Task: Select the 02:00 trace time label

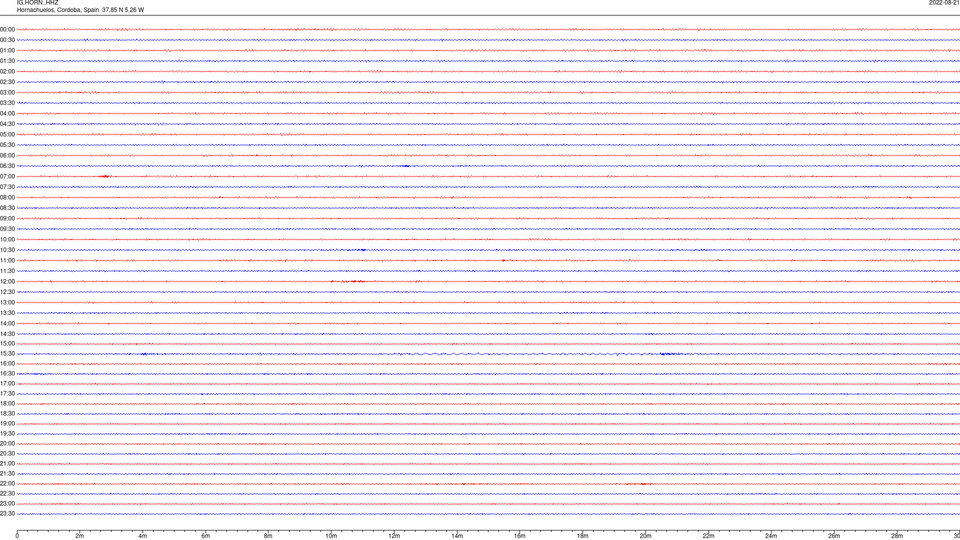Action: coord(7,72)
